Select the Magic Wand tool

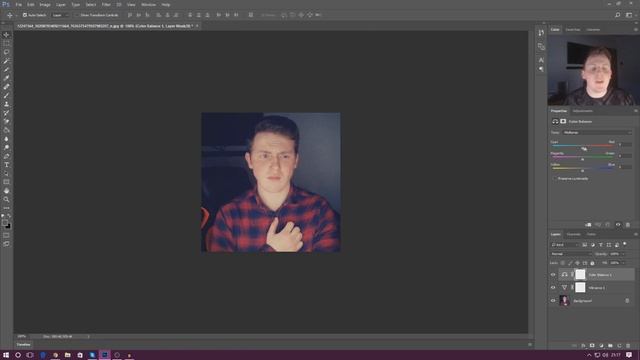[7, 61]
